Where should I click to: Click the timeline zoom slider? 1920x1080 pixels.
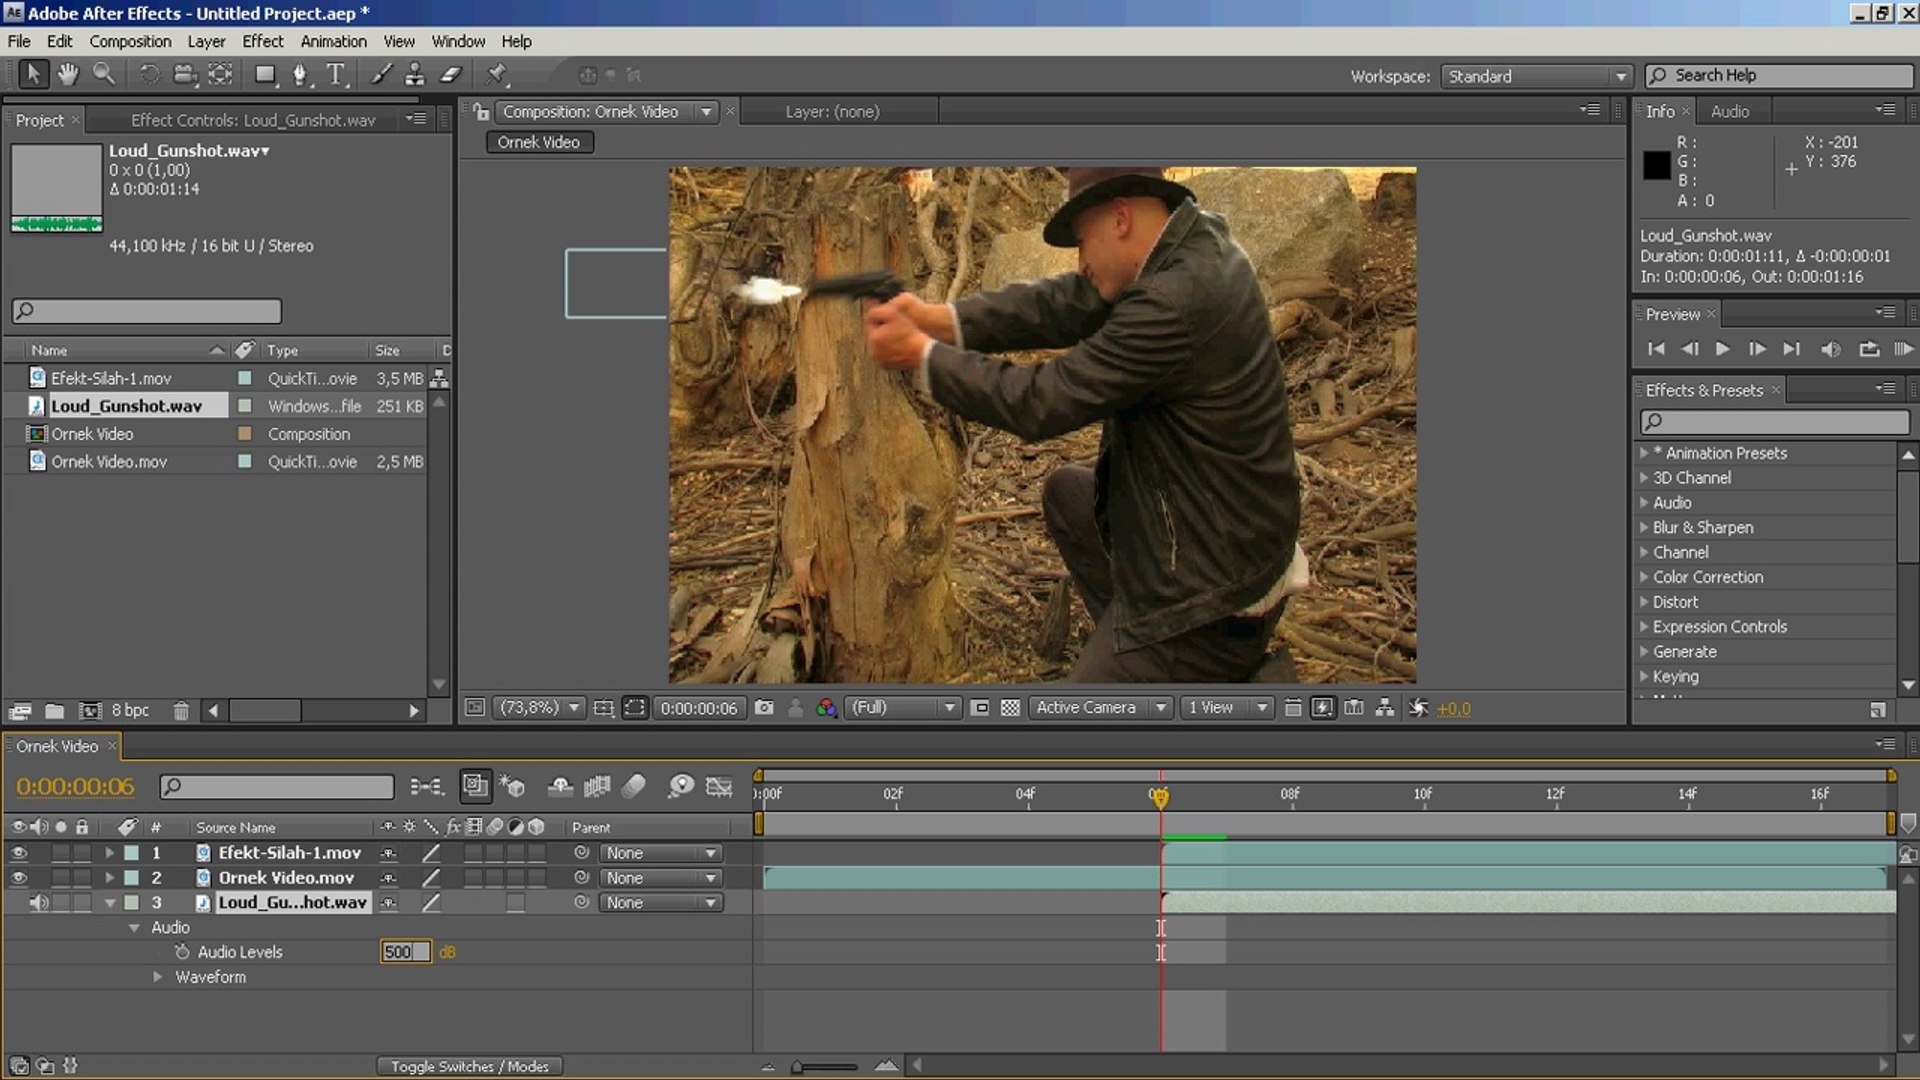[825, 1067]
